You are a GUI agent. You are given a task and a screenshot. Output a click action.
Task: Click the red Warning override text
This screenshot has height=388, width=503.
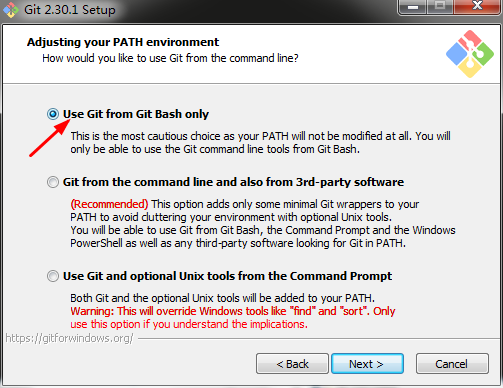[233, 318]
